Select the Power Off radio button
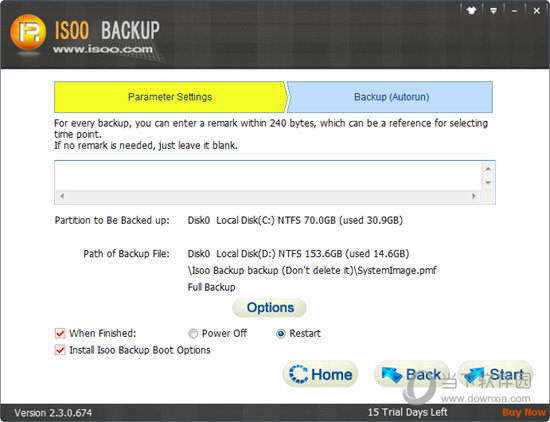The height and width of the screenshot is (422, 550). pyautogui.click(x=193, y=333)
